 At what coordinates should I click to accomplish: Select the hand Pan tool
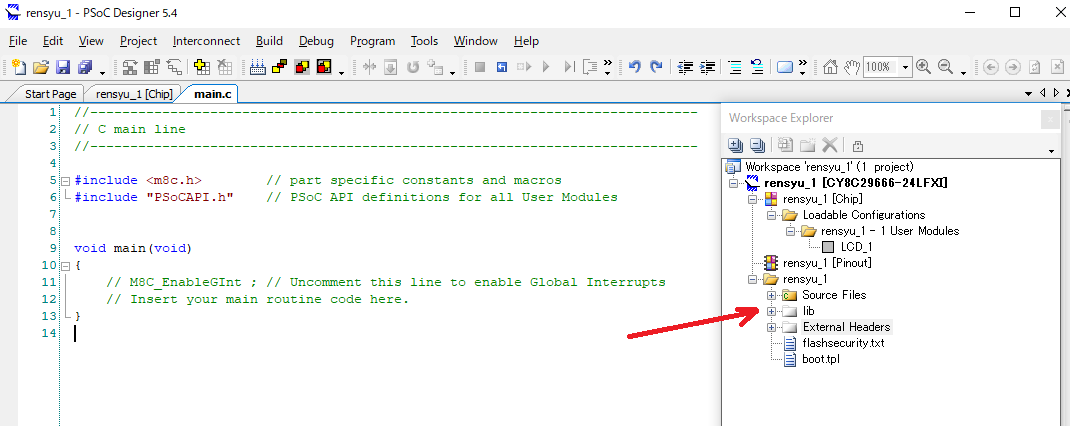[x=852, y=67]
